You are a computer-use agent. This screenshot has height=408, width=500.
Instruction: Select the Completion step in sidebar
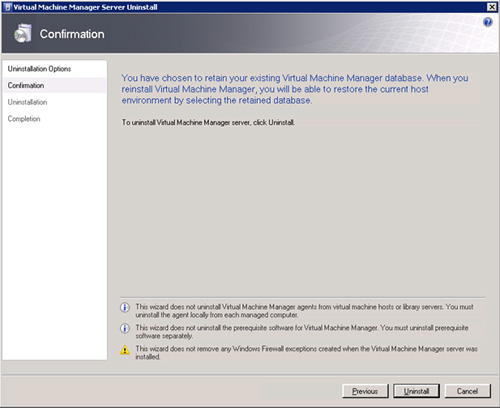[24, 119]
